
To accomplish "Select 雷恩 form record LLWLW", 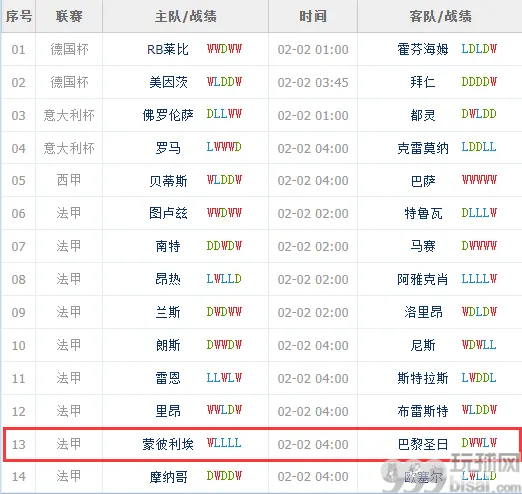I will pyautogui.click(x=224, y=377).
